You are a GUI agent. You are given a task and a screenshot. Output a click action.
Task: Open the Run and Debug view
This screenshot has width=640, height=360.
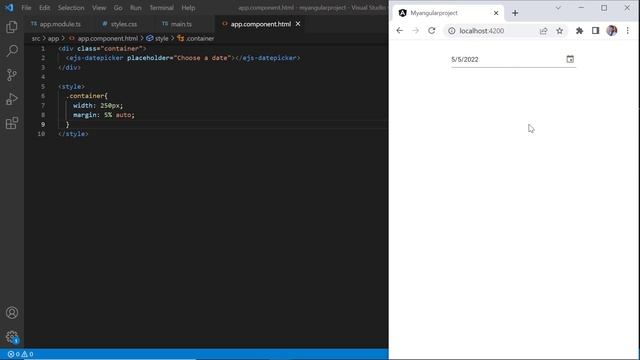pyautogui.click(x=12, y=99)
